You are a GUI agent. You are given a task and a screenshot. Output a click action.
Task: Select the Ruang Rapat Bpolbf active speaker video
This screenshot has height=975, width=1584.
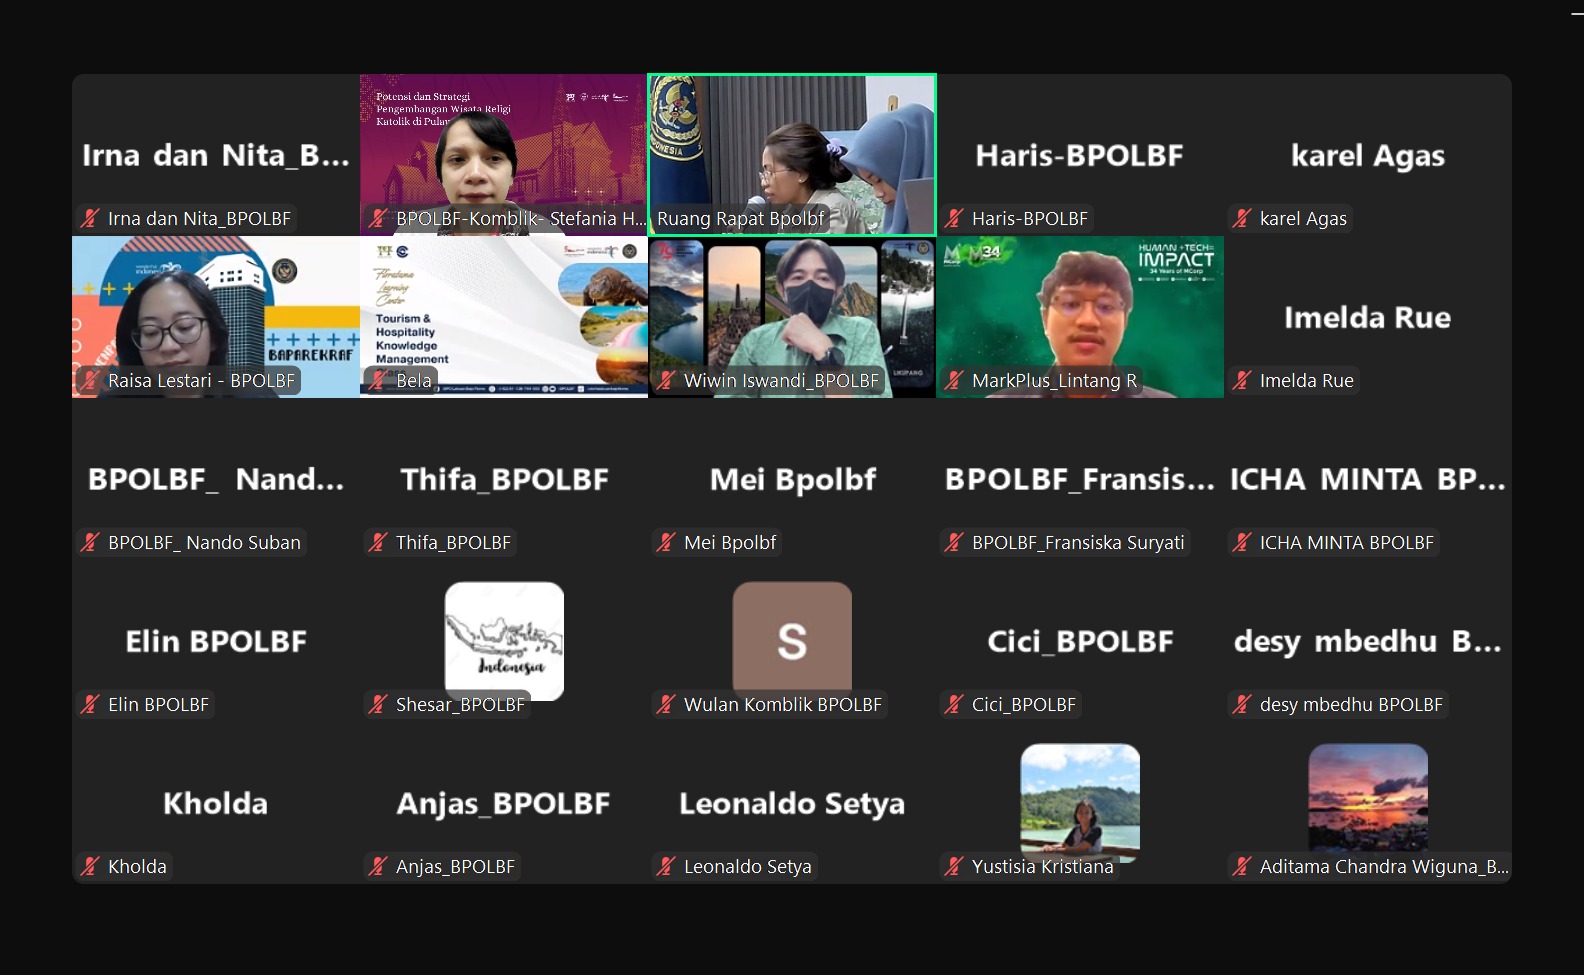792,155
